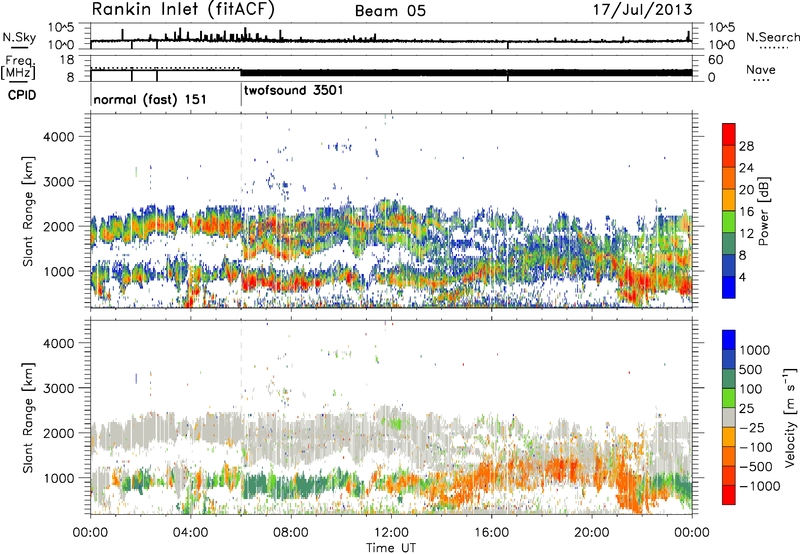This screenshot has height=554, width=800.
Task: Click the gray segment of the Velocity color bar
Action: click(729, 417)
